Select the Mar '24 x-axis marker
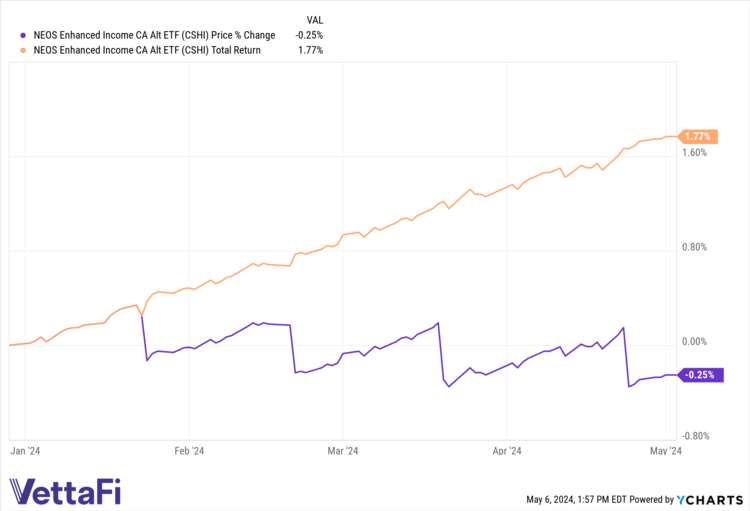 342,451
